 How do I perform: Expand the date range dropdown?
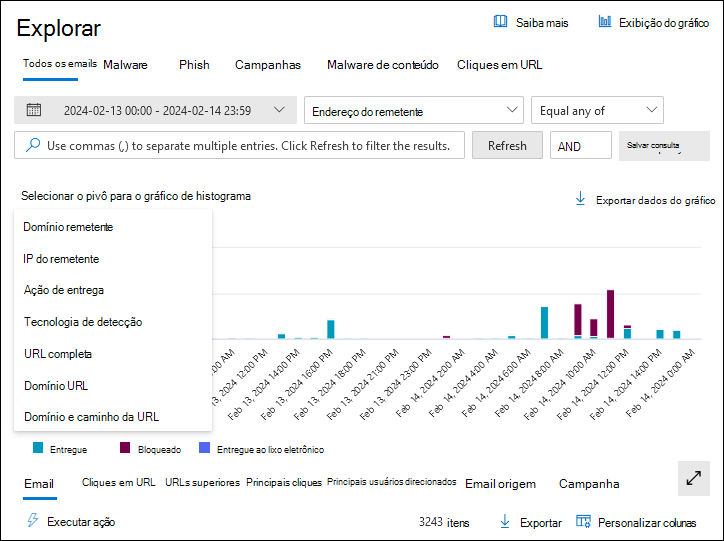277,110
